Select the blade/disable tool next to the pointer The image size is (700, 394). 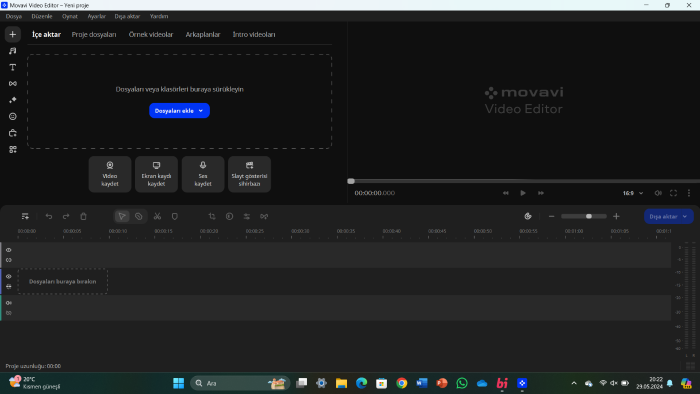click(139, 216)
